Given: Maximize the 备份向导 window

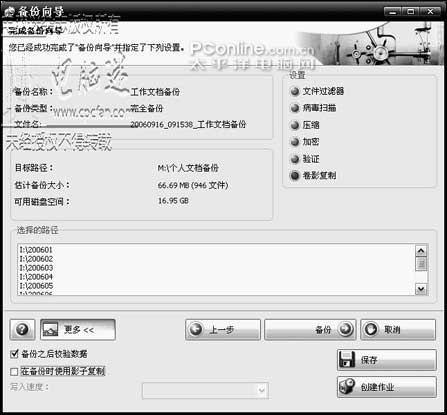Looking at the screenshot, I should 411,12.
